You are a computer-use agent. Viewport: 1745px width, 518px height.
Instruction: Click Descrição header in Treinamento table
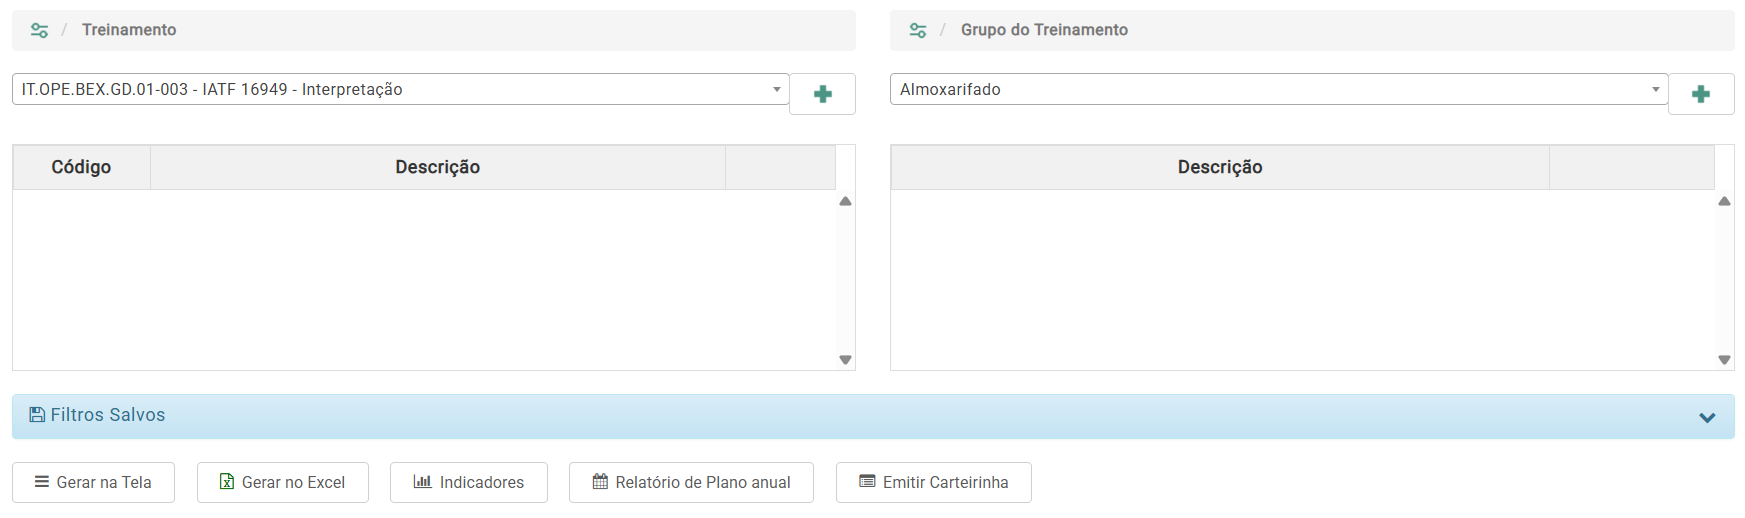click(x=437, y=167)
